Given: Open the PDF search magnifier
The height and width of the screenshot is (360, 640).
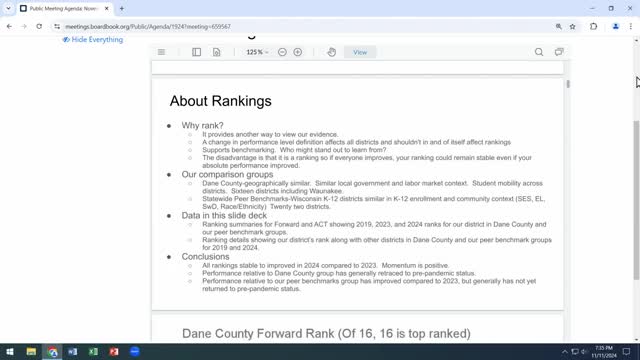Looking at the screenshot, I should (539, 52).
